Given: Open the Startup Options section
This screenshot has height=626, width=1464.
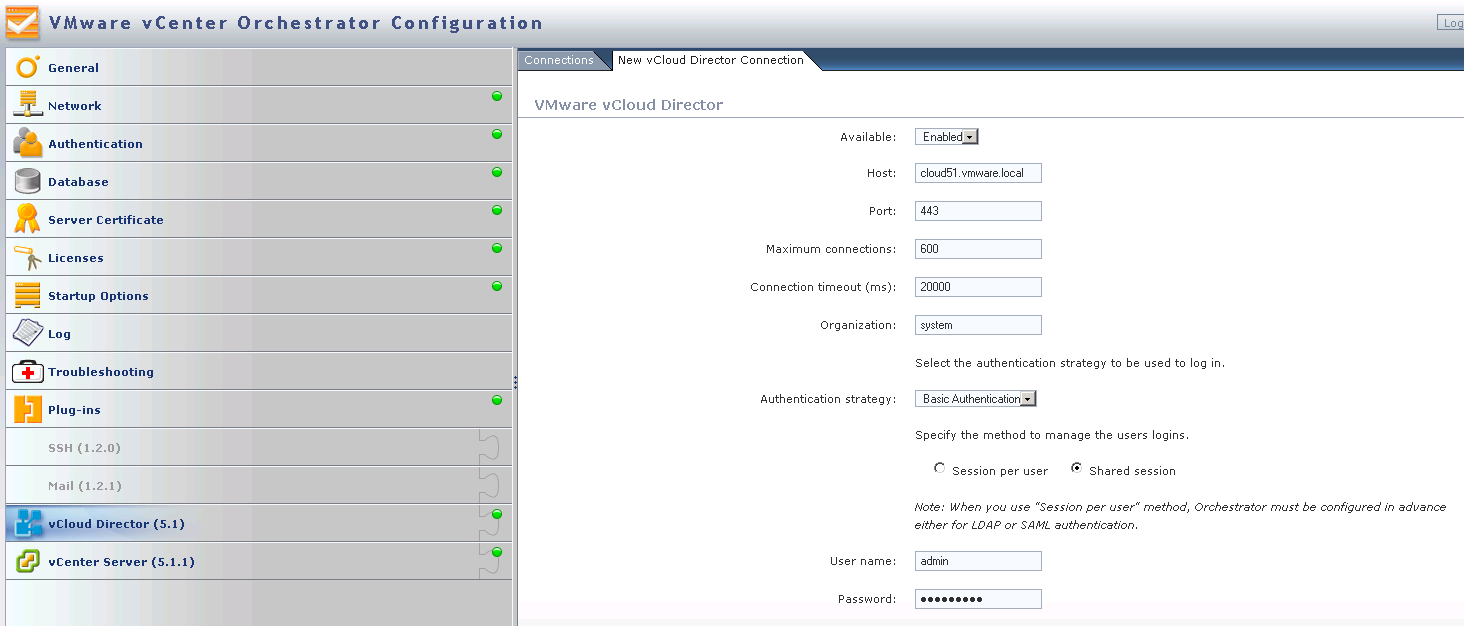Looking at the screenshot, I should pos(98,296).
